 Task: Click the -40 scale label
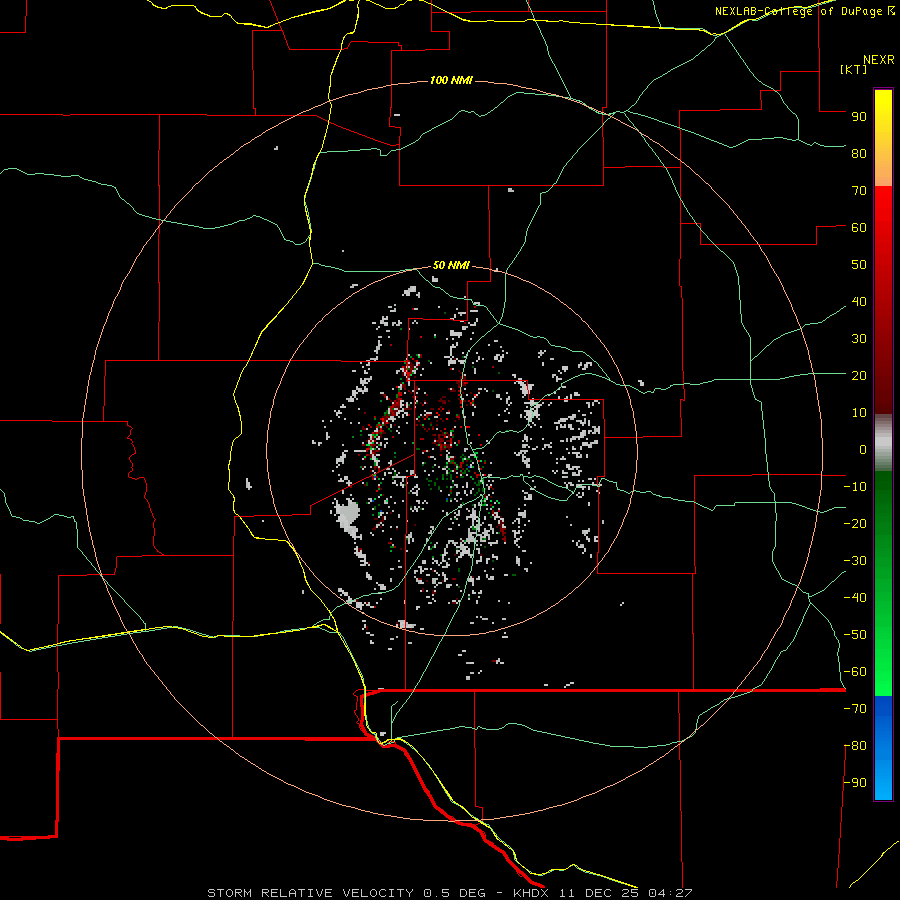click(x=855, y=598)
